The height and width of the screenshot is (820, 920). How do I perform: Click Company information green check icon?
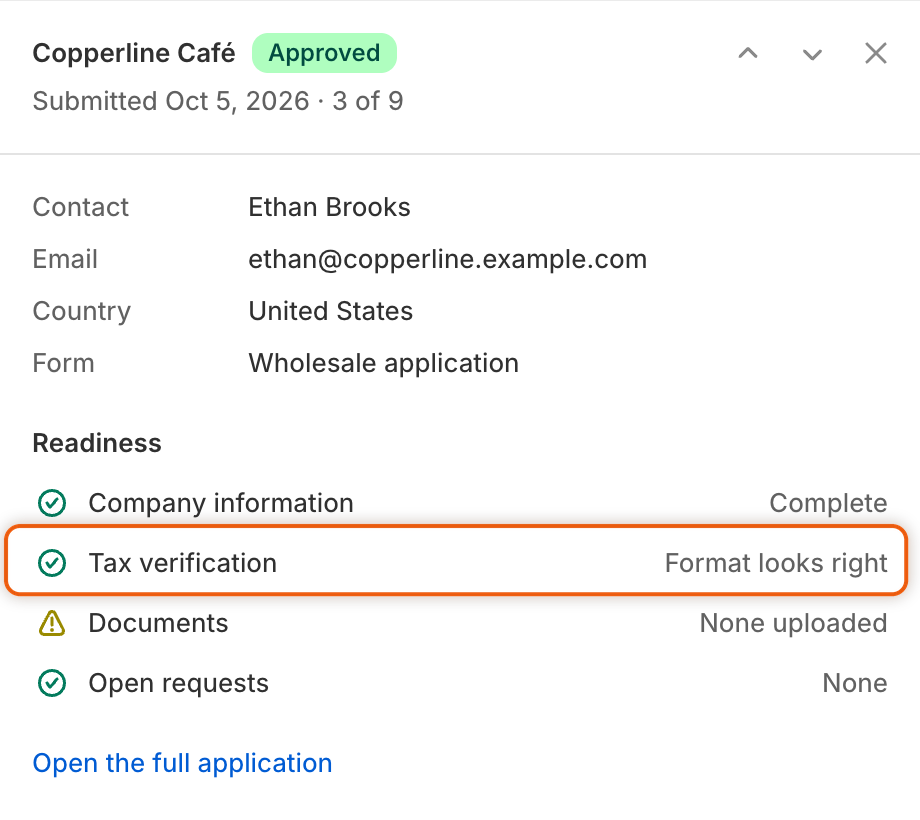52,503
